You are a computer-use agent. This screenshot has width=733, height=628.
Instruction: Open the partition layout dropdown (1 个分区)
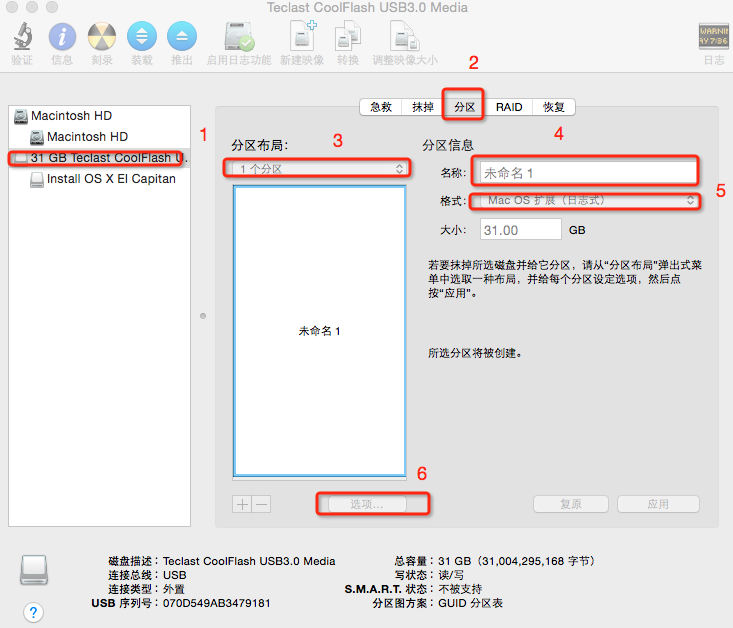[318, 169]
